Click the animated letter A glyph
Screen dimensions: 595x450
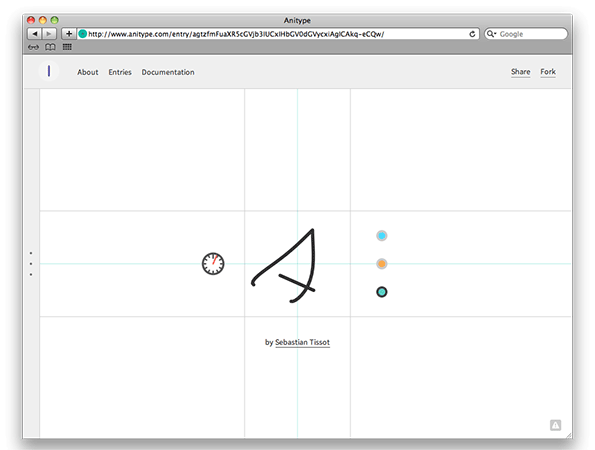(x=284, y=266)
